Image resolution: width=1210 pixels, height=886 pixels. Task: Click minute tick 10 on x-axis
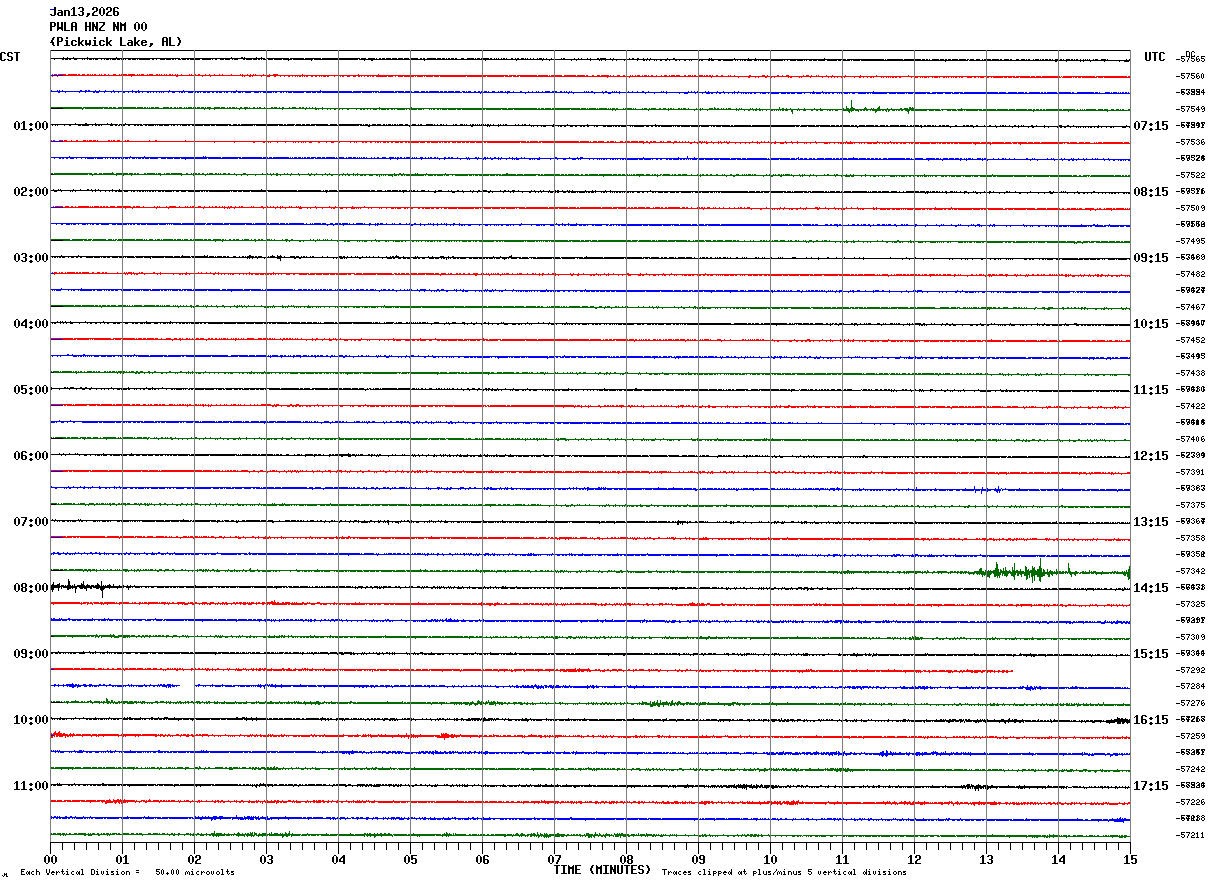point(771,858)
